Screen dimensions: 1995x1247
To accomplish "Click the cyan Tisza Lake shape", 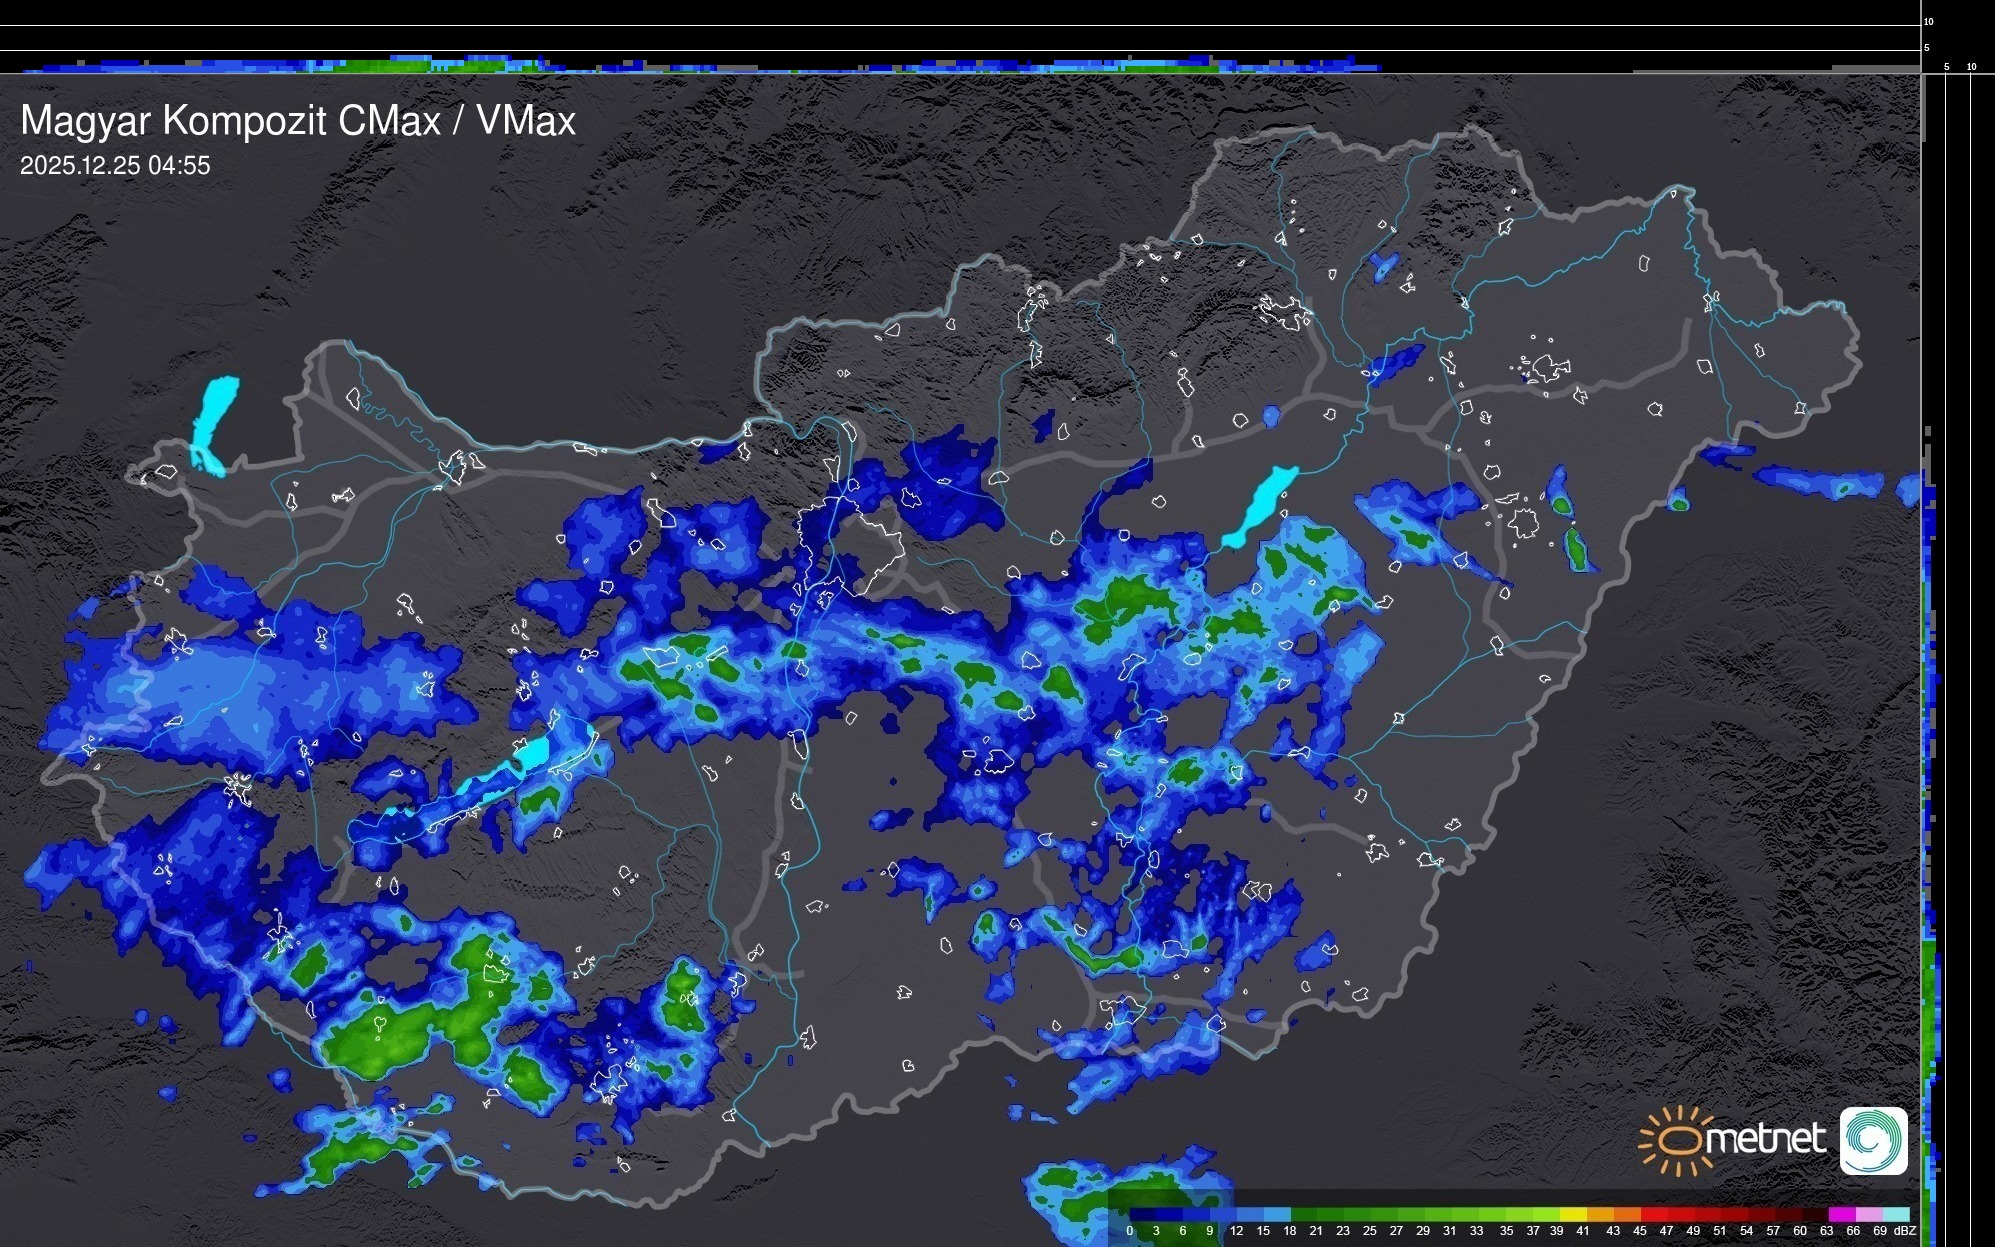I will (1260, 505).
